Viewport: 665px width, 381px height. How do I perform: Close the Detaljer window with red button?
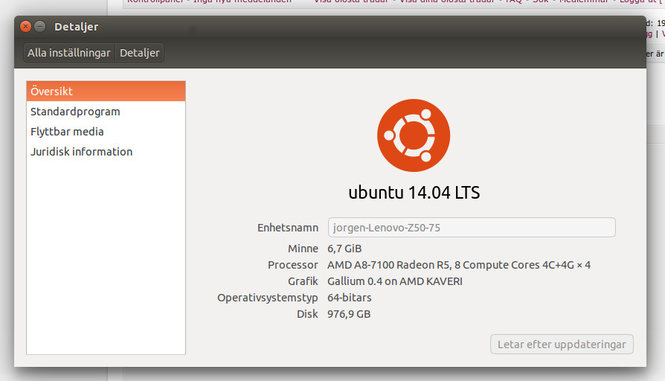click(x=25, y=27)
